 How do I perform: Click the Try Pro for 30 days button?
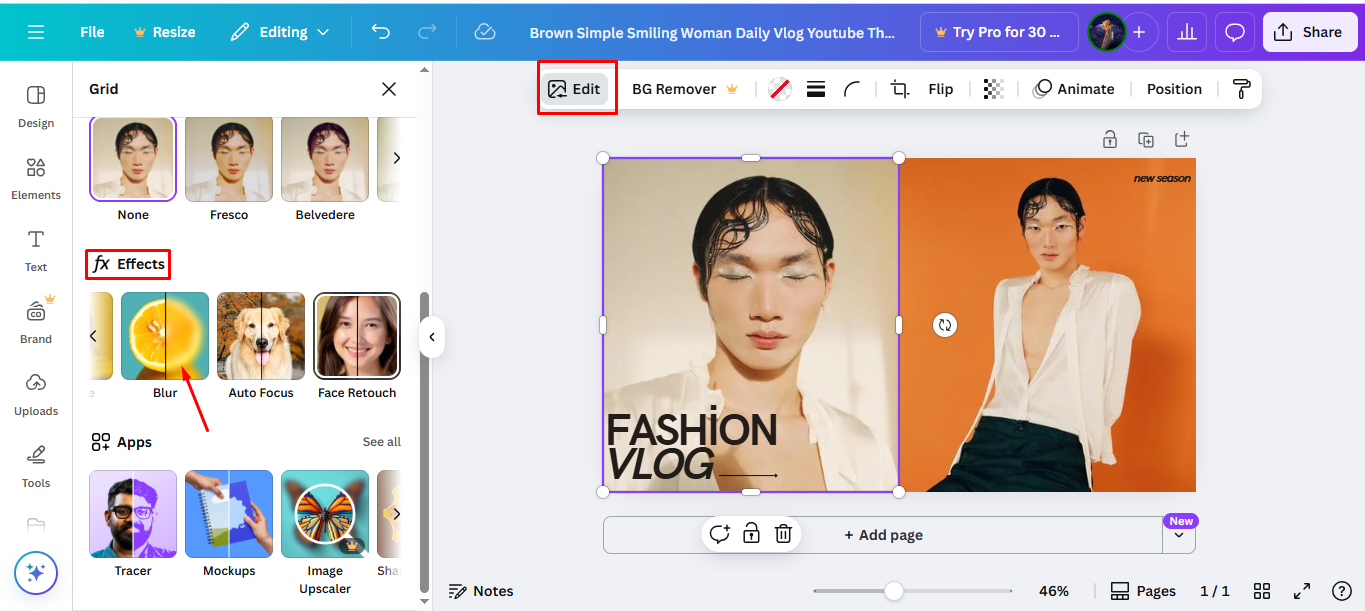[x=999, y=31]
